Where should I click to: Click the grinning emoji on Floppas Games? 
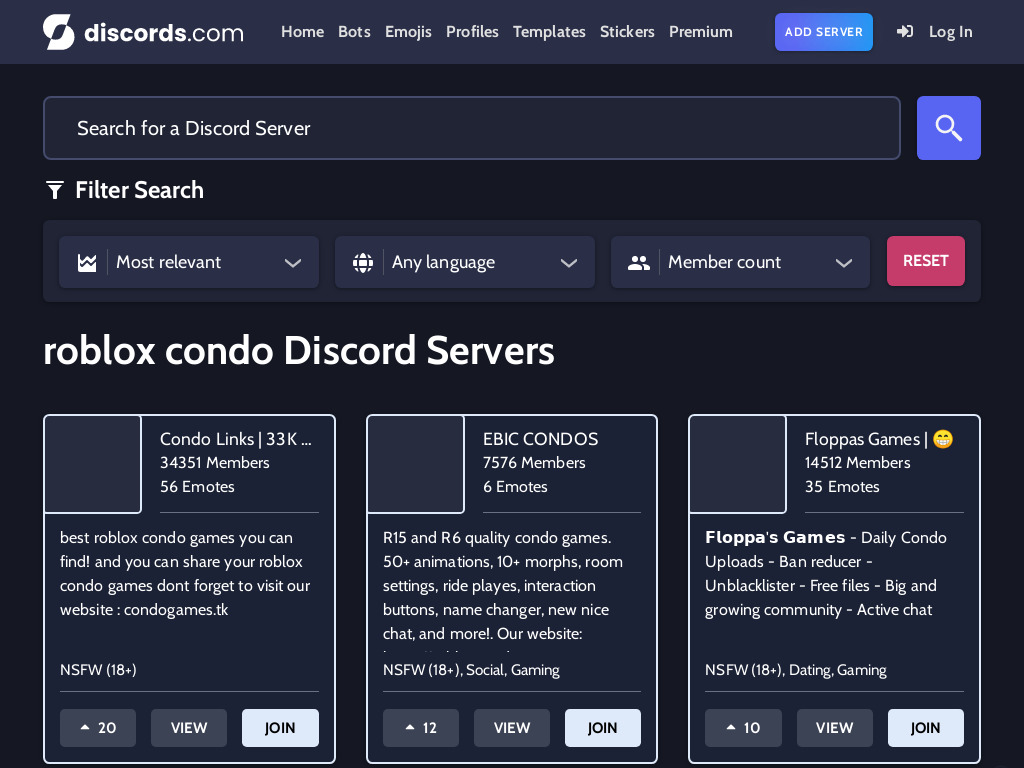tap(943, 439)
